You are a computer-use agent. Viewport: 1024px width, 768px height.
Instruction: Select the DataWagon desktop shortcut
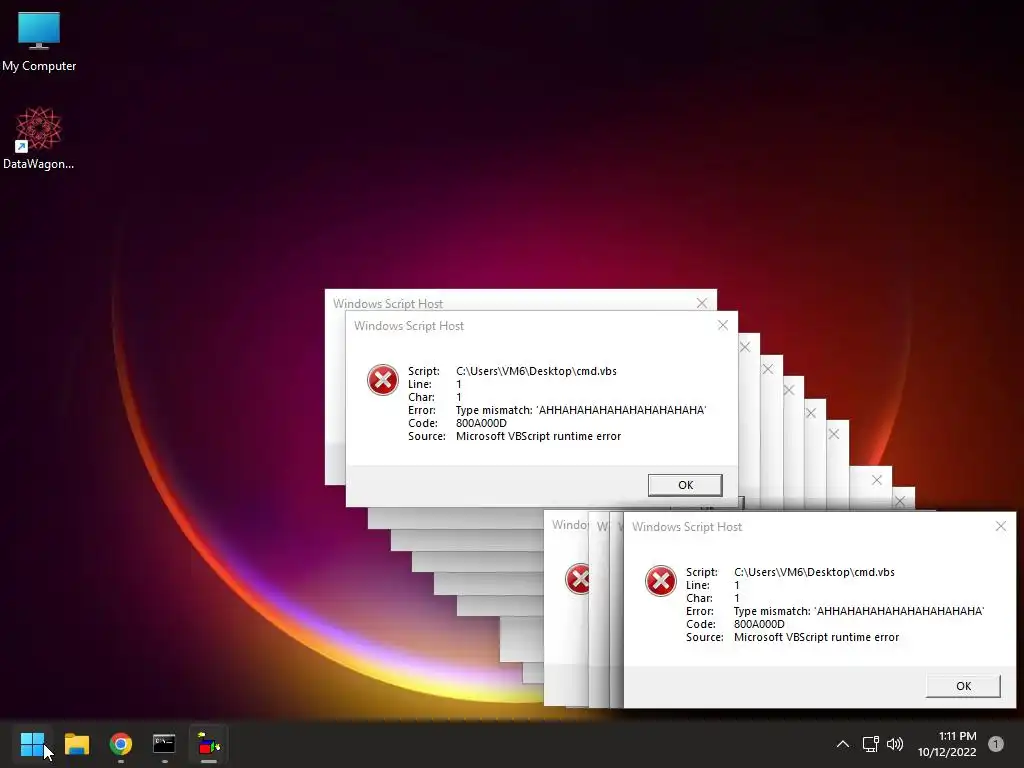pos(39,138)
